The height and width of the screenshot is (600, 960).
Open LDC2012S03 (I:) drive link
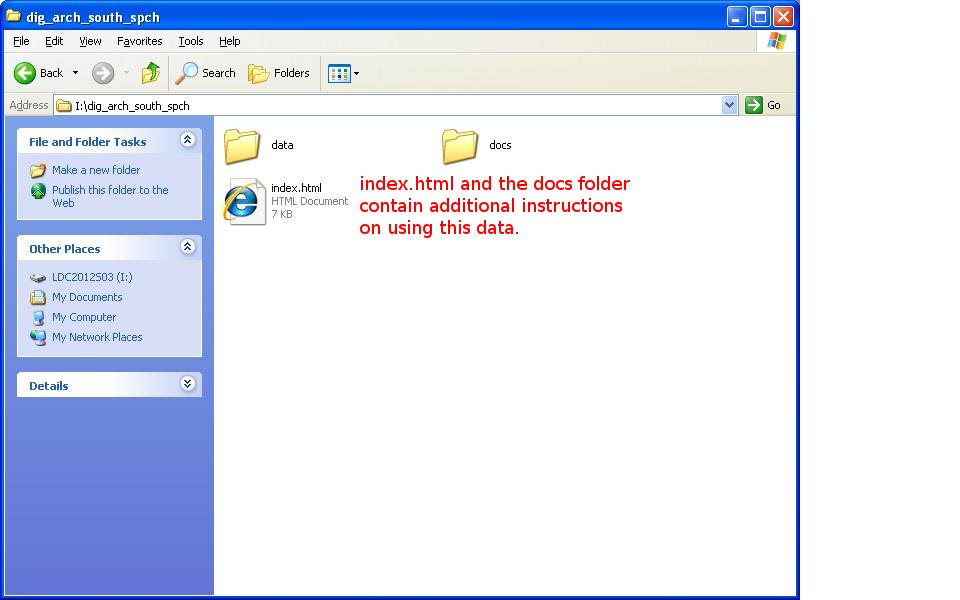point(92,277)
